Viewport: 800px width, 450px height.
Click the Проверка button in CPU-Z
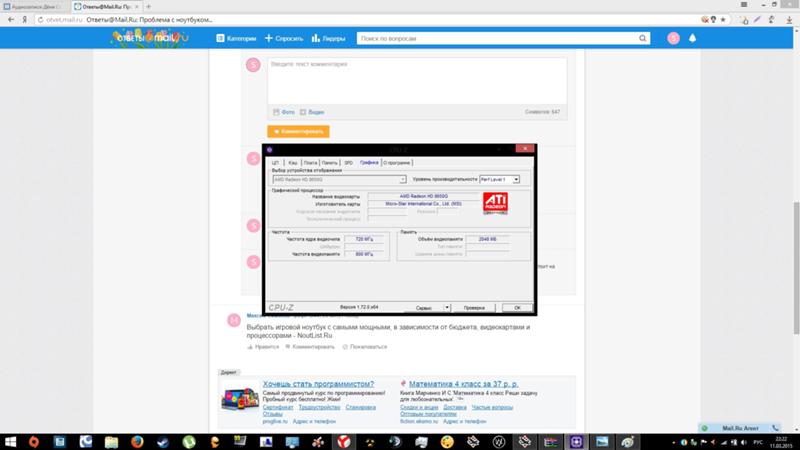pos(474,308)
